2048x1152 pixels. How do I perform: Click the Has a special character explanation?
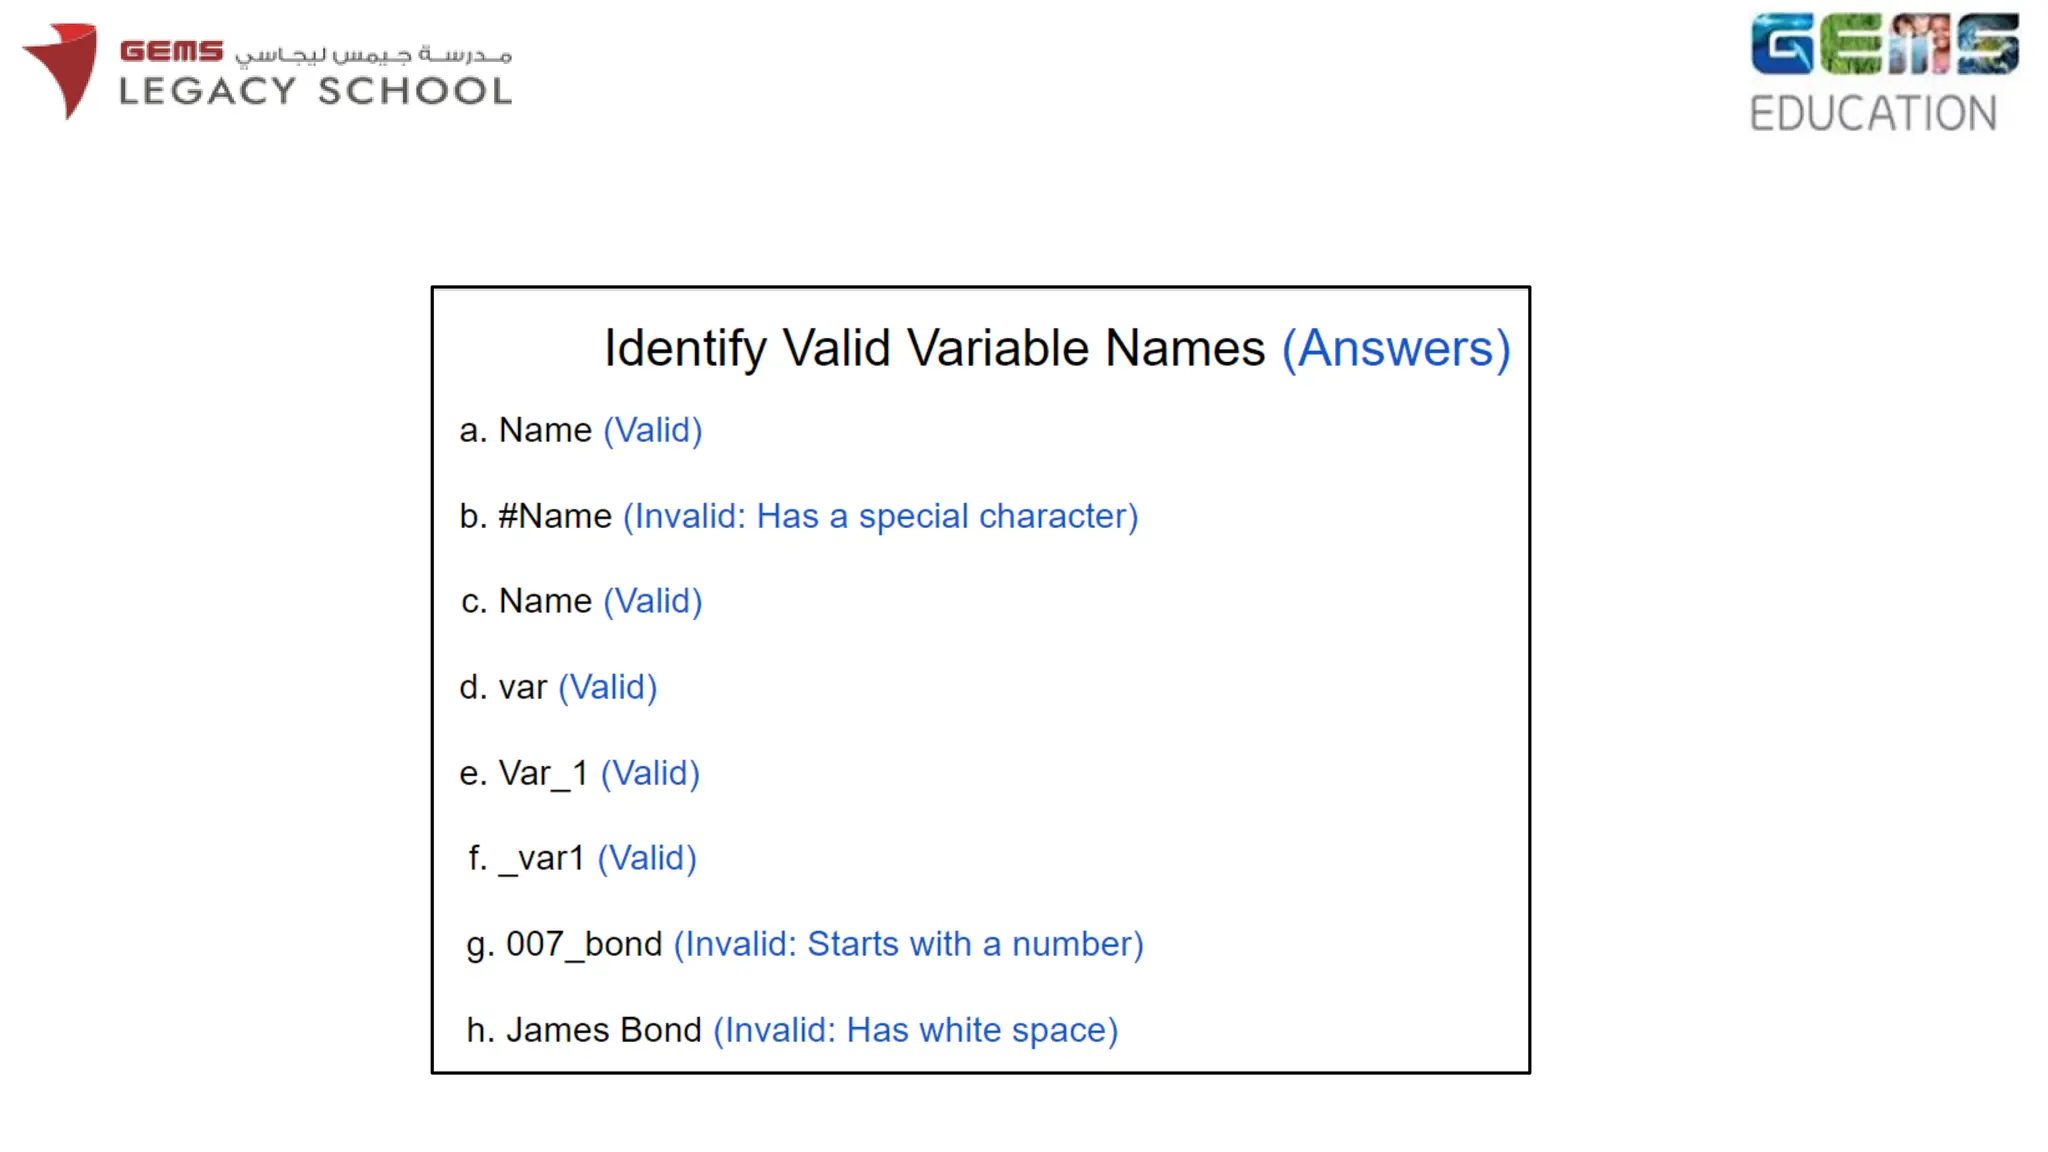(881, 516)
